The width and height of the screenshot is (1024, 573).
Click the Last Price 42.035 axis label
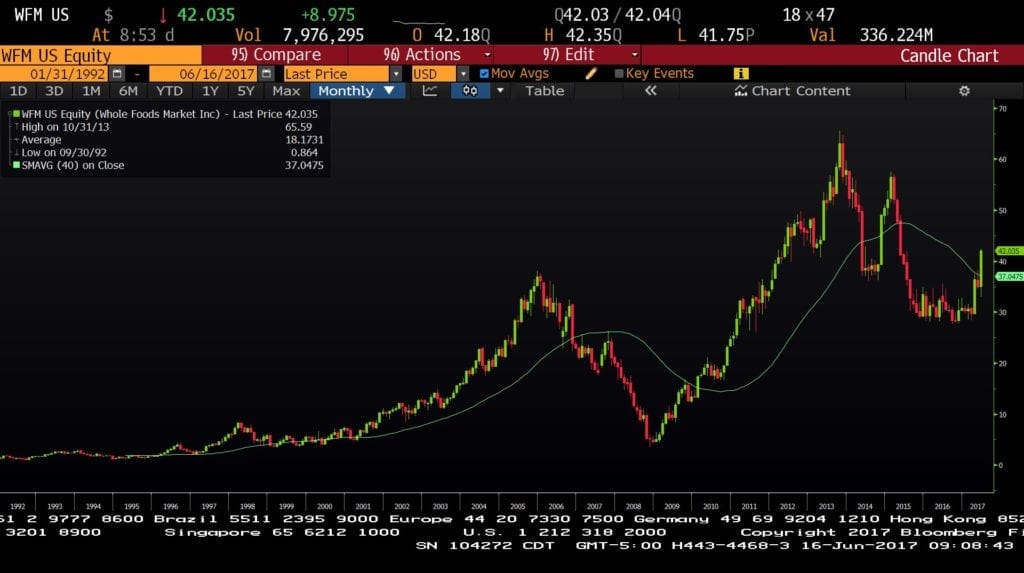pyautogui.click(x=1009, y=251)
